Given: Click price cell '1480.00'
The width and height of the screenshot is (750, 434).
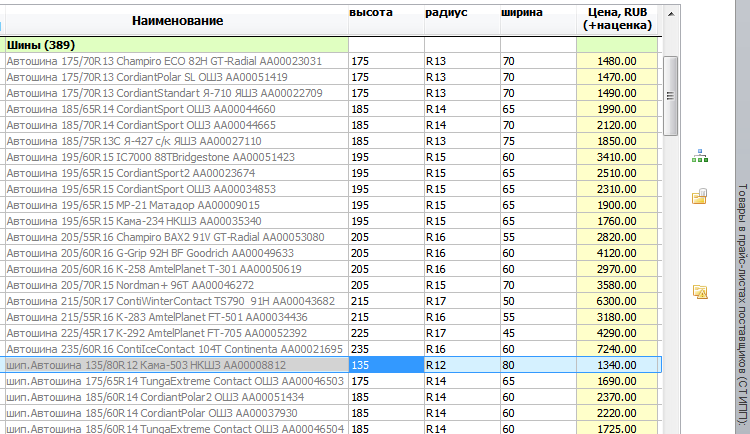Looking at the screenshot, I should click(617, 61).
